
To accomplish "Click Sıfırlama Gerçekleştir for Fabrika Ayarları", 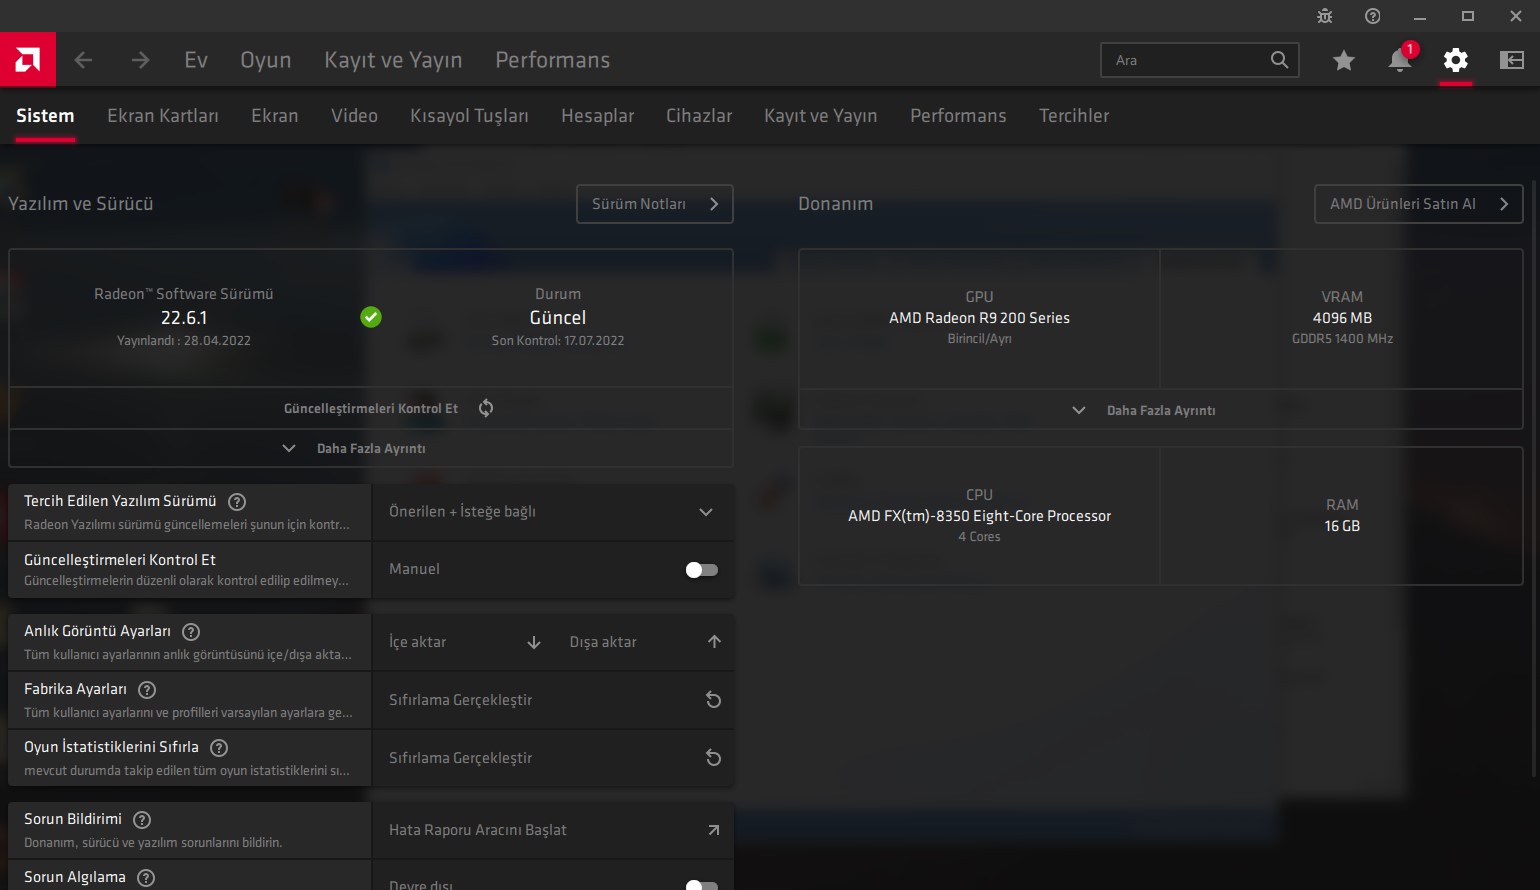I will click(553, 700).
